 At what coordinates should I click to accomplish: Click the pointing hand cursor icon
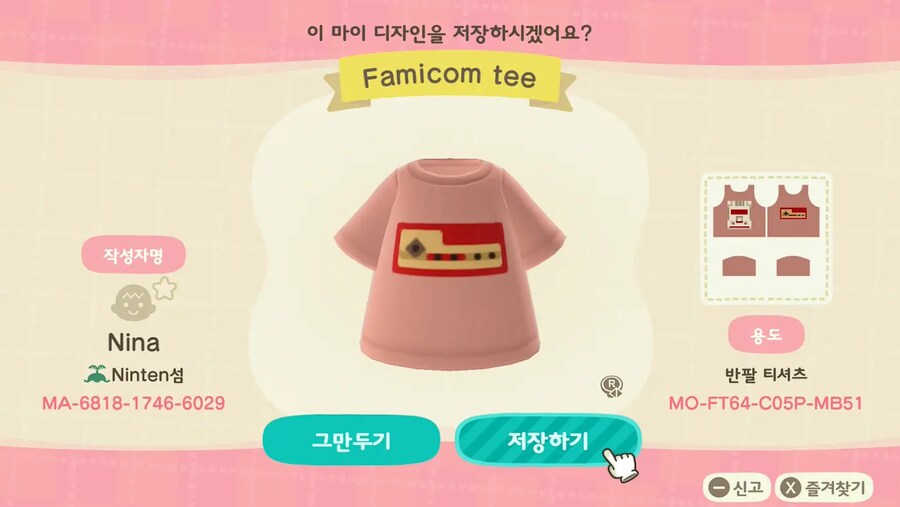620,465
